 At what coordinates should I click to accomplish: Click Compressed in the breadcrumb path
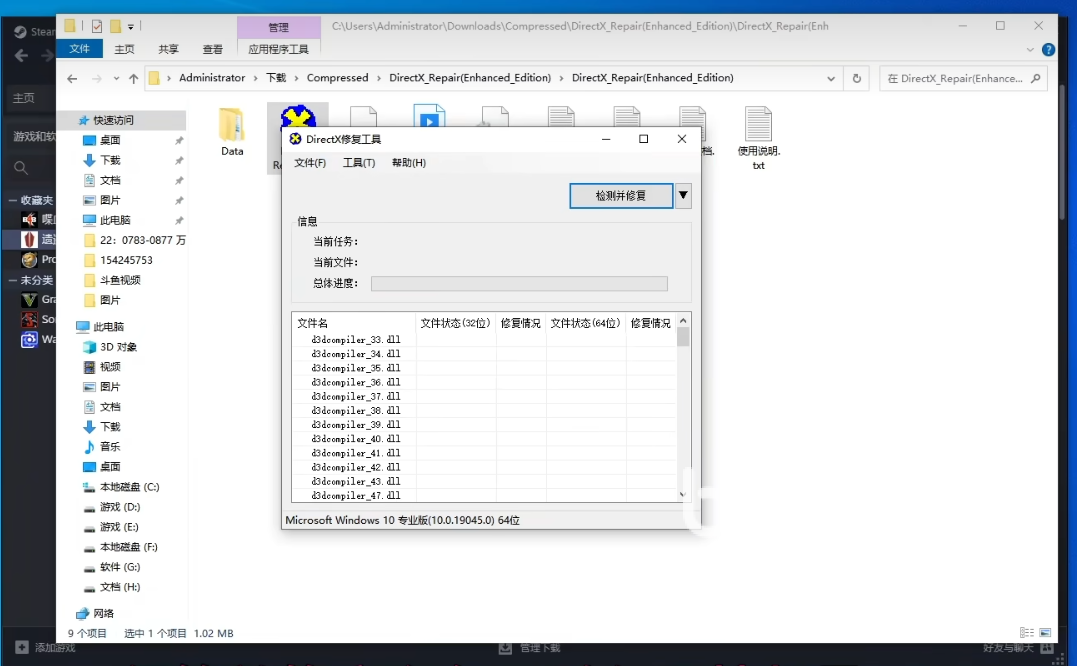337,78
